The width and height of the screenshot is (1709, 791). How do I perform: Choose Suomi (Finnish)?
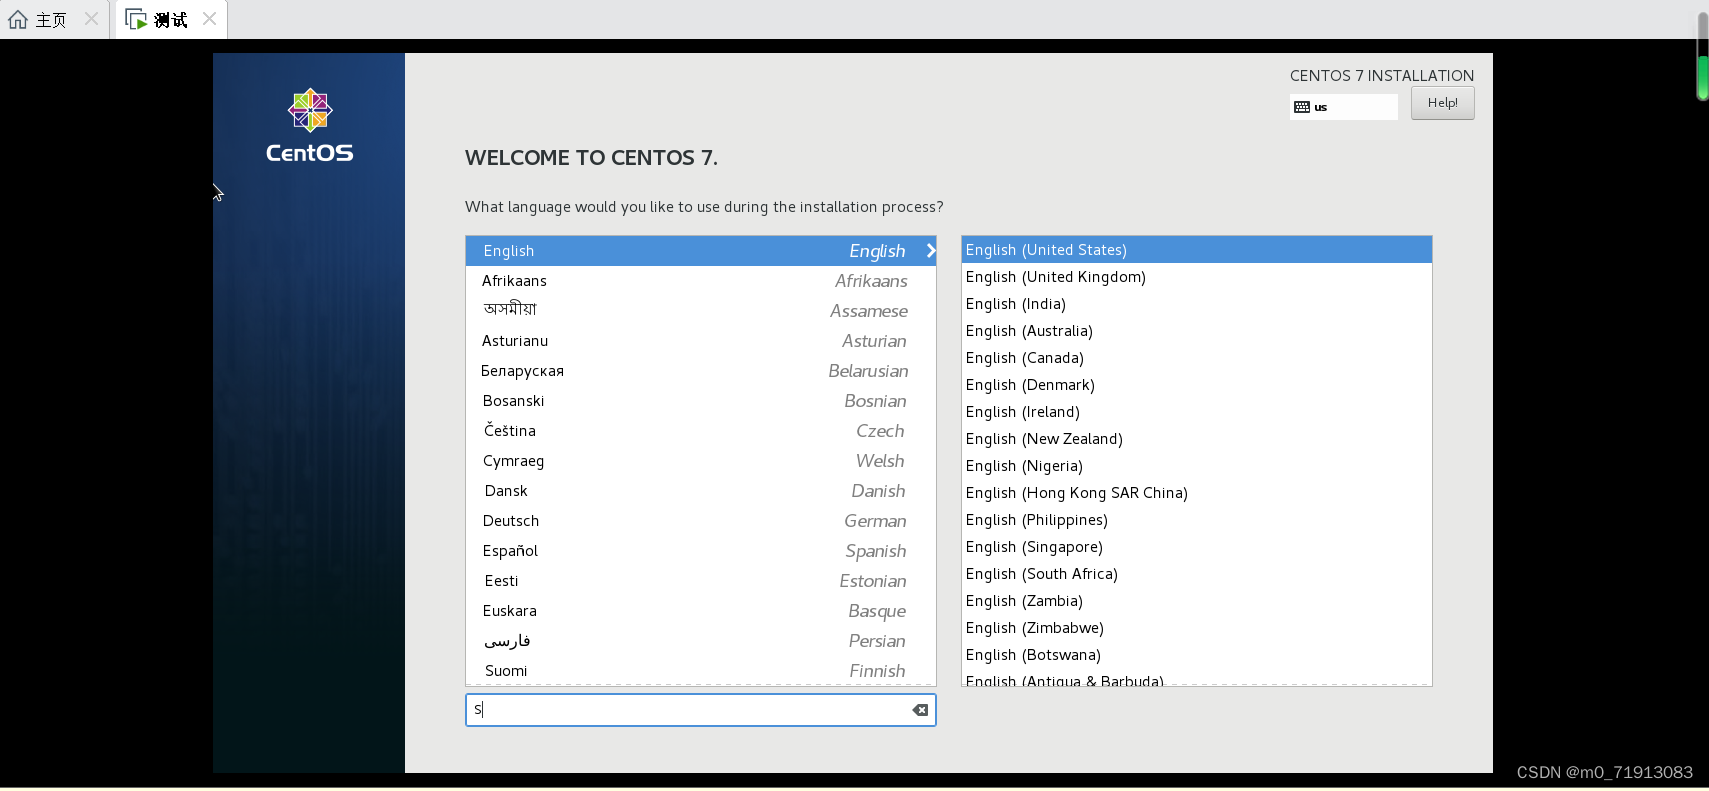tap(701, 671)
